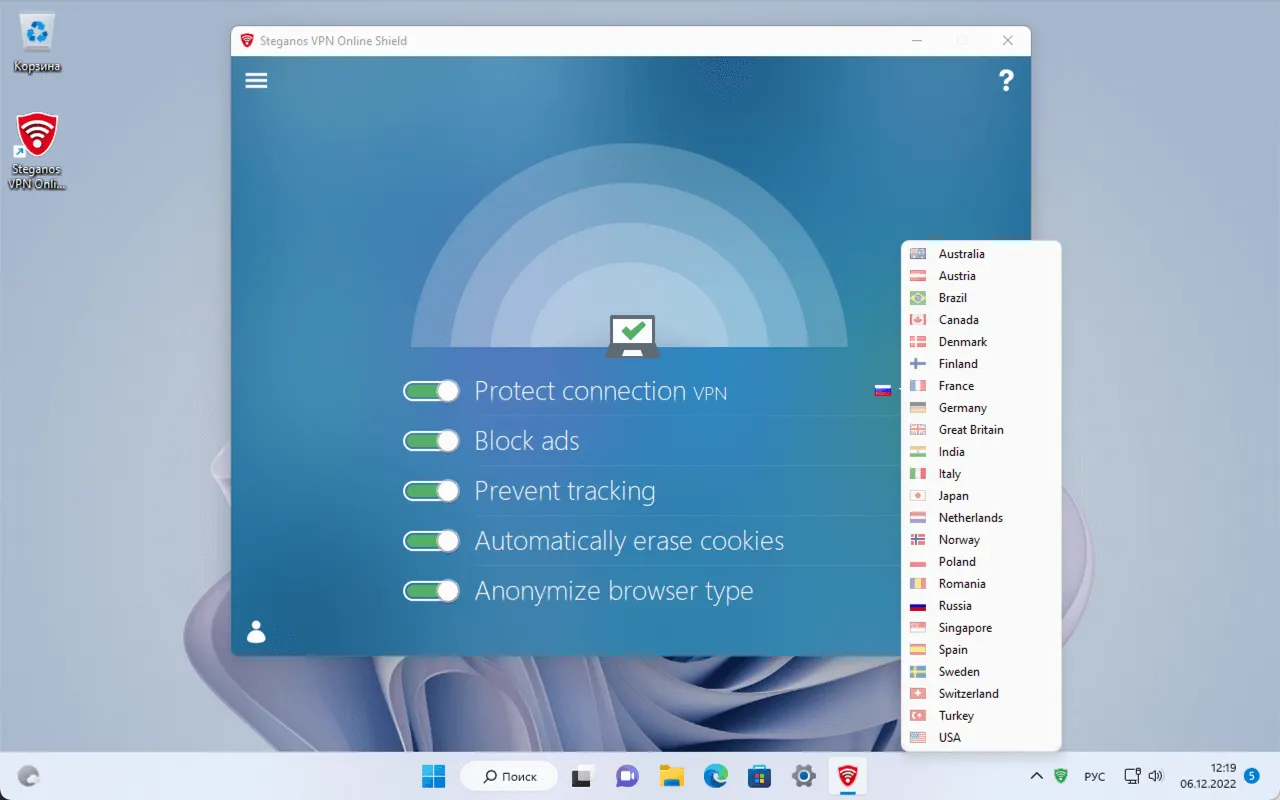Turn off Prevent tracking toggle
Screen dimensions: 1280x800
click(431, 491)
